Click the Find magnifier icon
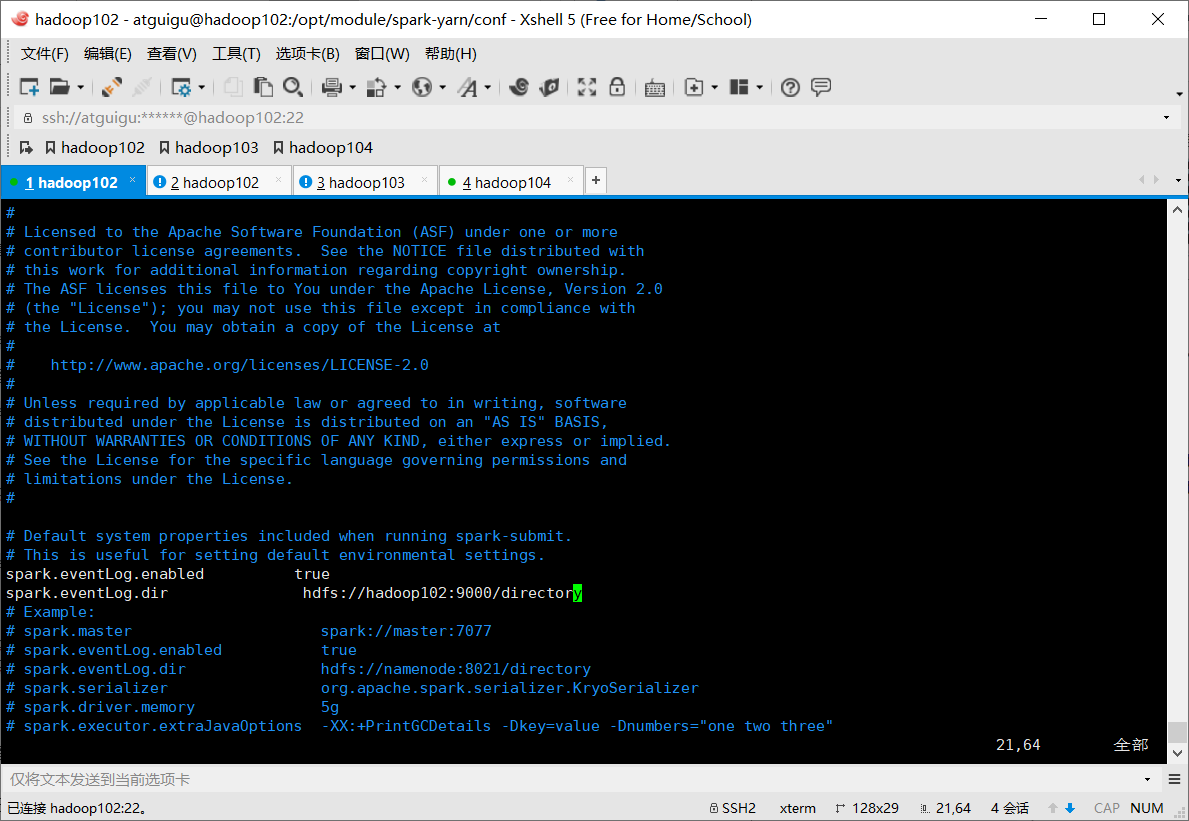This screenshot has height=821, width=1189. point(293,87)
